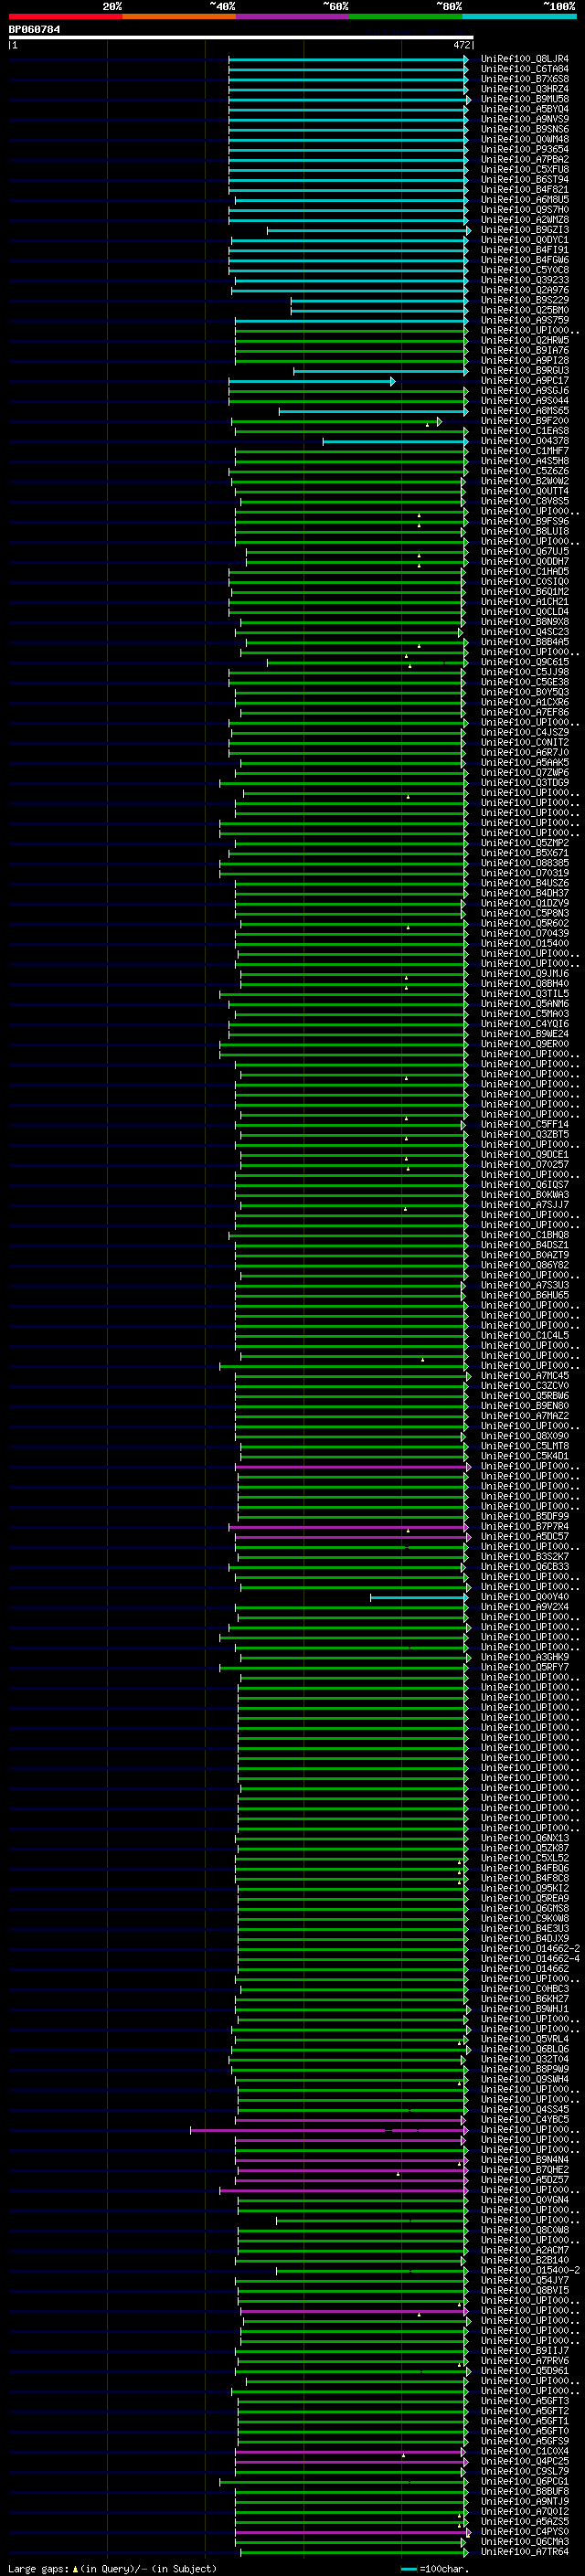Screen dimensions: 585x2576
Task: Click the query end position 472
Action: (x=461, y=45)
